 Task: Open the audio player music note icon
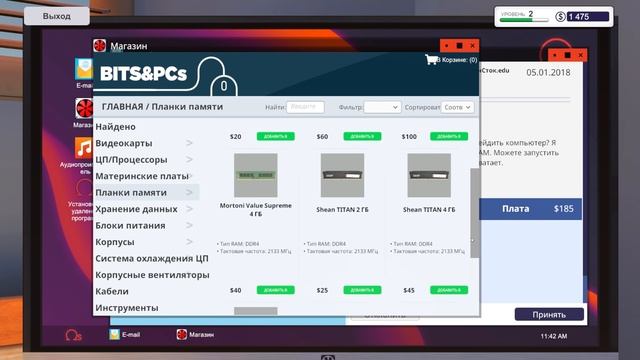pyautogui.click(x=84, y=148)
